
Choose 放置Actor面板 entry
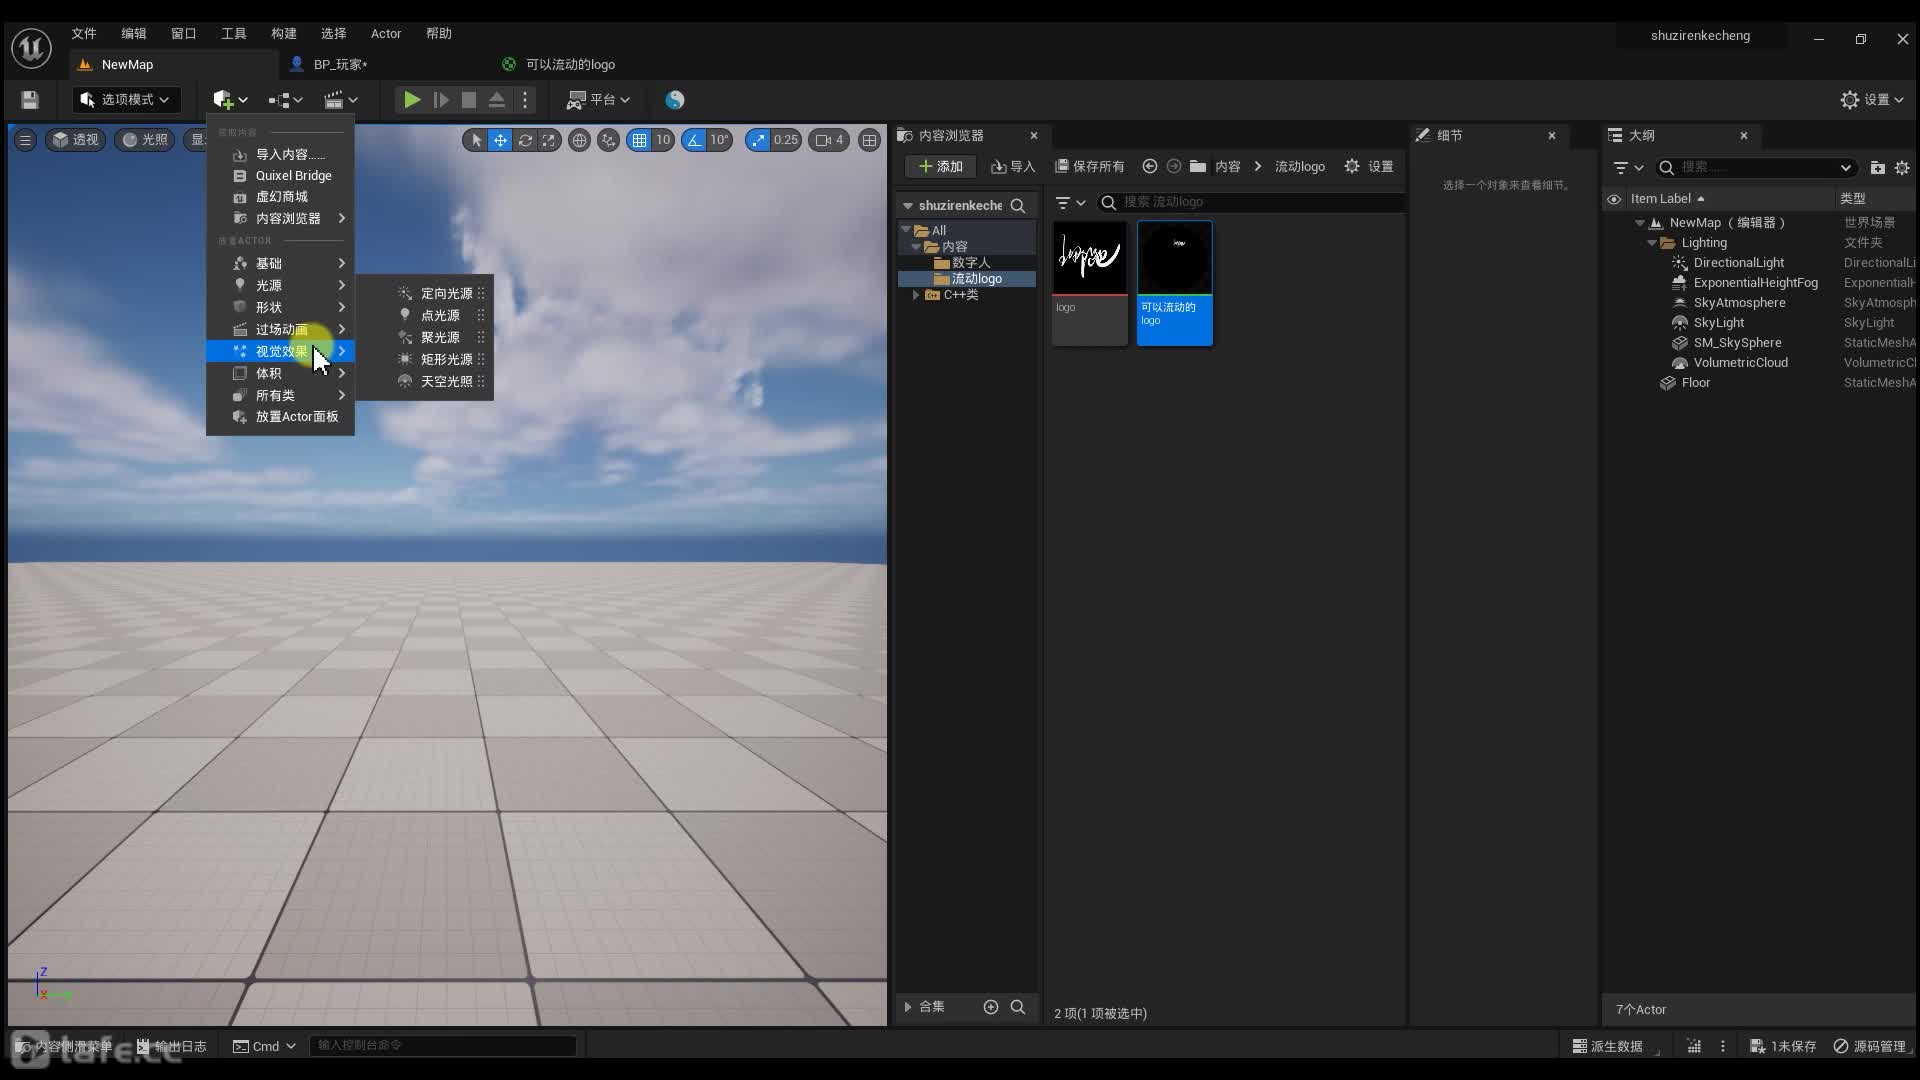pyautogui.click(x=280, y=416)
